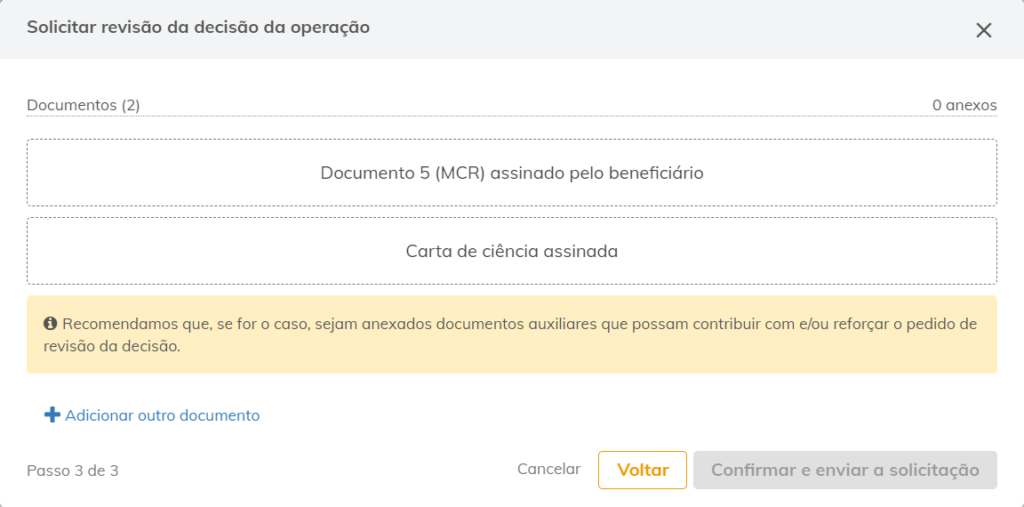
Task: Select the Documentos (2) section label
Action: pyautogui.click(x=83, y=105)
